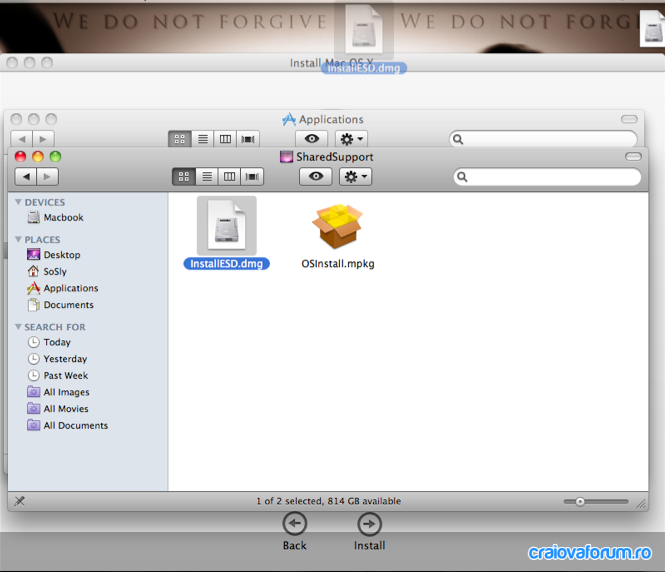The height and width of the screenshot is (572, 665).
Task: Grab the window resize corner handle
Action: pos(641,504)
